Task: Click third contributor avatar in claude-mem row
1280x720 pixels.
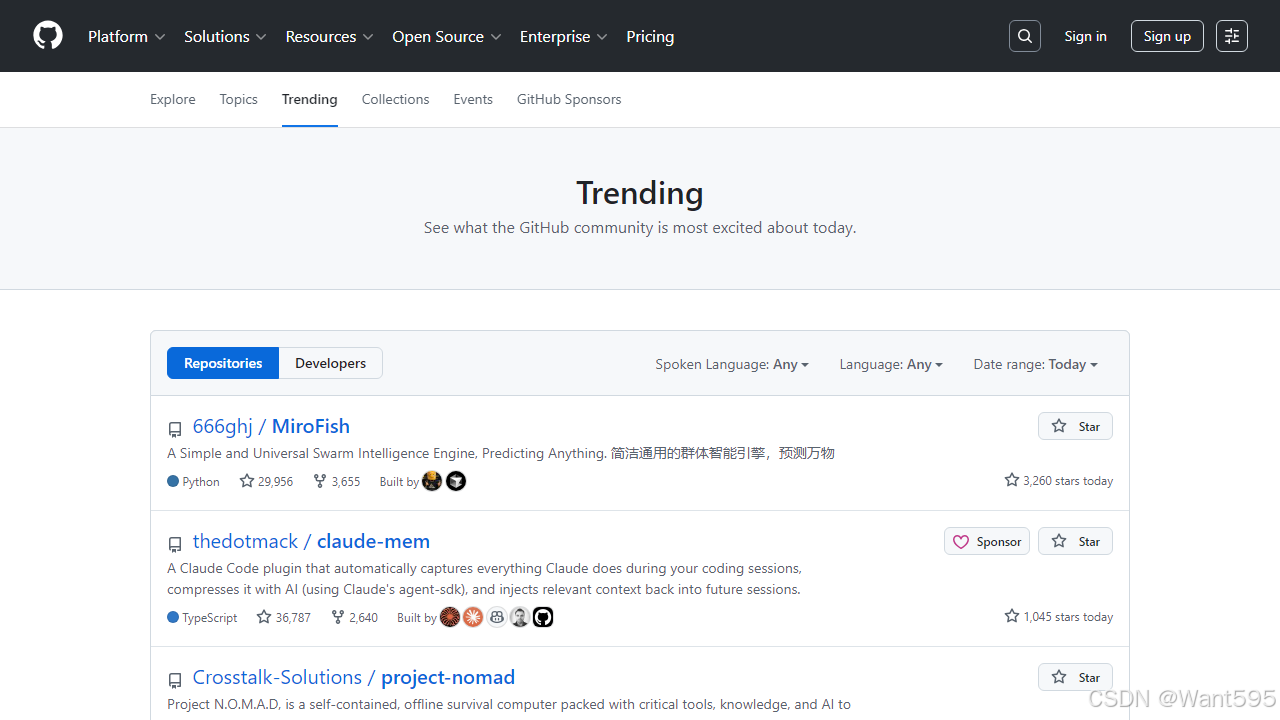Action: [497, 617]
